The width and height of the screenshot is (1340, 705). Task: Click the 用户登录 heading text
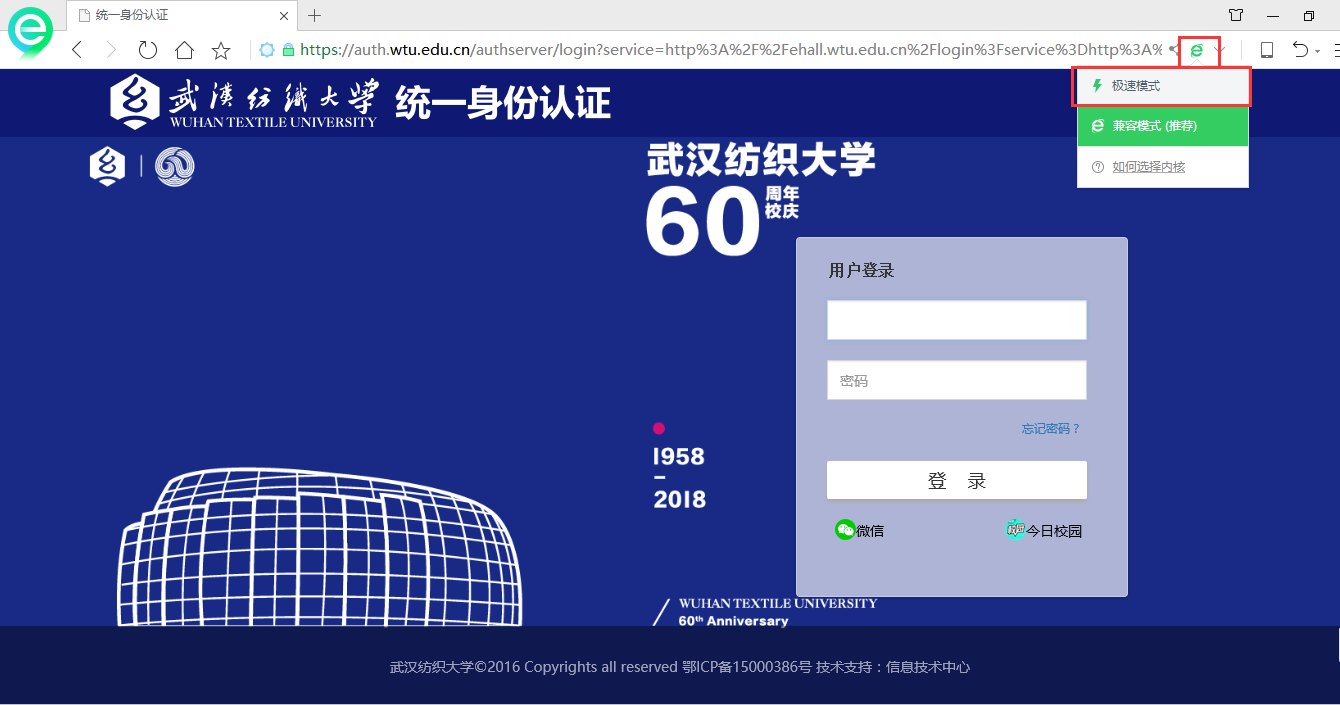[x=861, y=270]
